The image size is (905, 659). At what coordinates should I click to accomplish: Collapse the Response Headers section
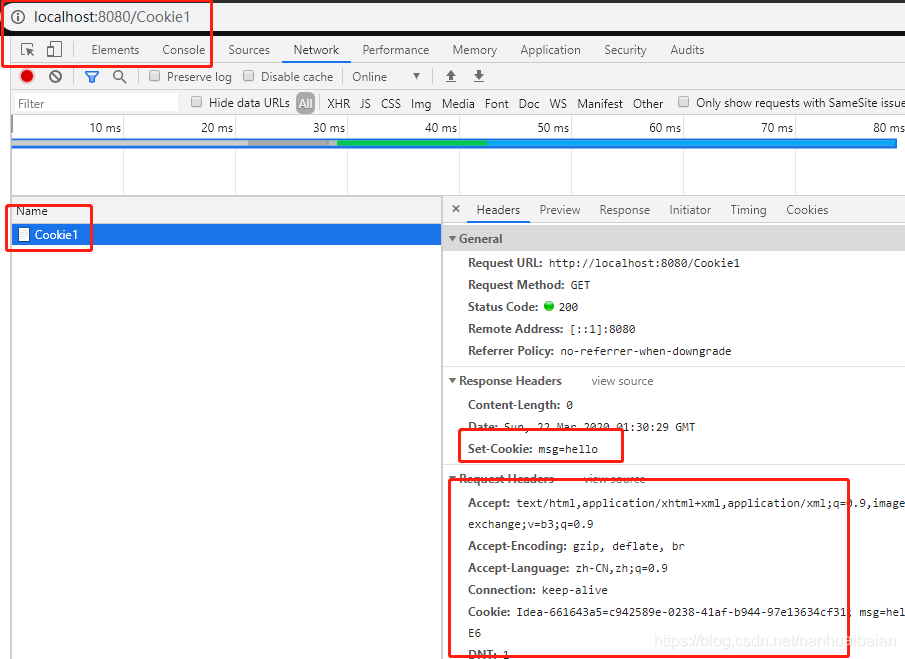pos(452,381)
